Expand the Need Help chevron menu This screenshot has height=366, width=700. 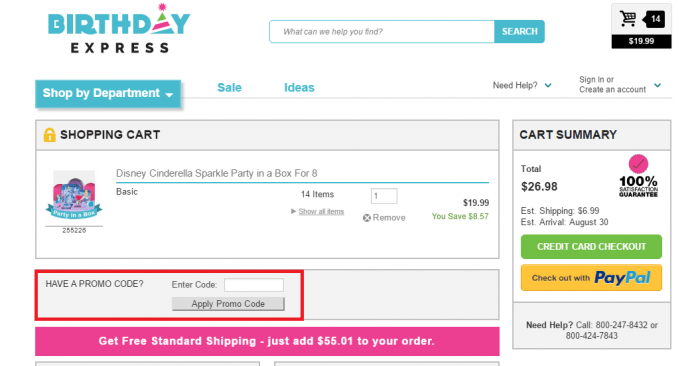pyautogui.click(x=548, y=85)
